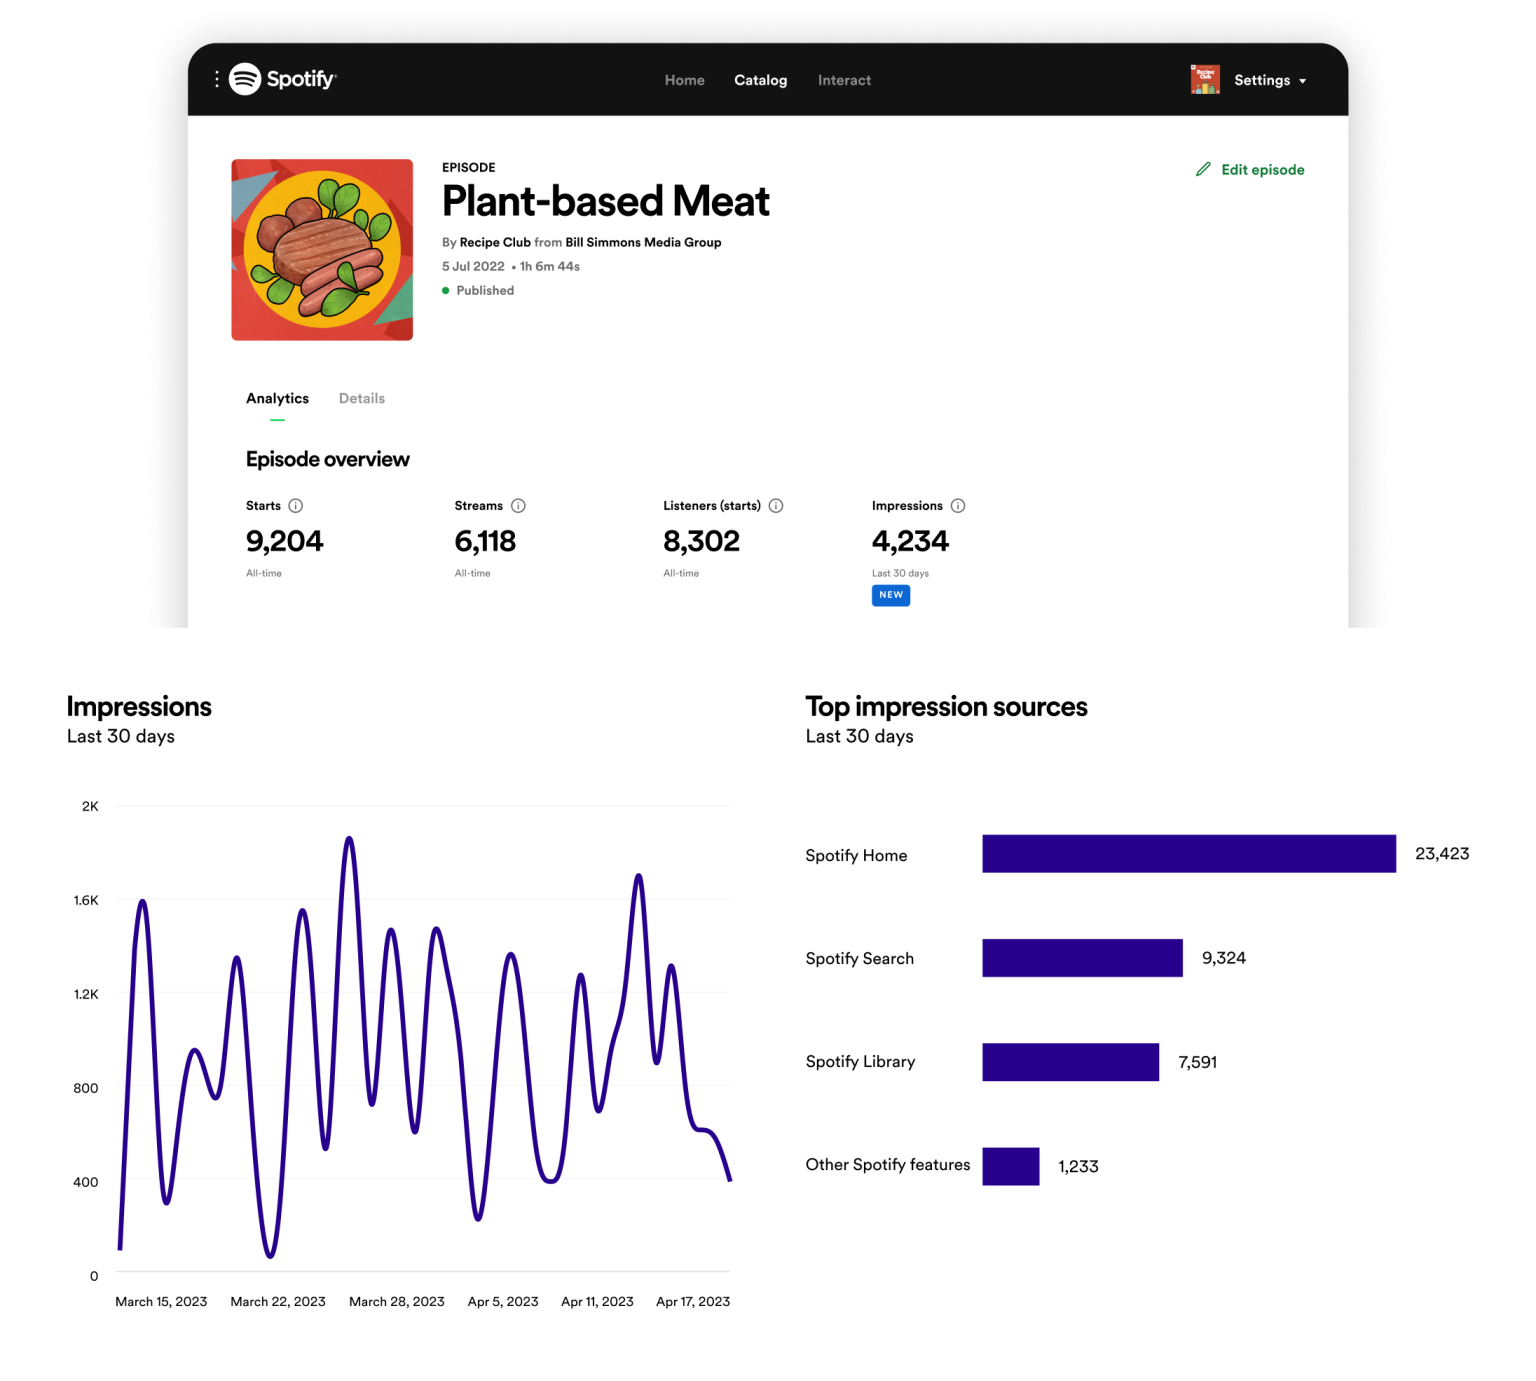The height and width of the screenshot is (1381, 1536).
Task: Click the 5 Jul 2022 date text
Action: point(473,267)
